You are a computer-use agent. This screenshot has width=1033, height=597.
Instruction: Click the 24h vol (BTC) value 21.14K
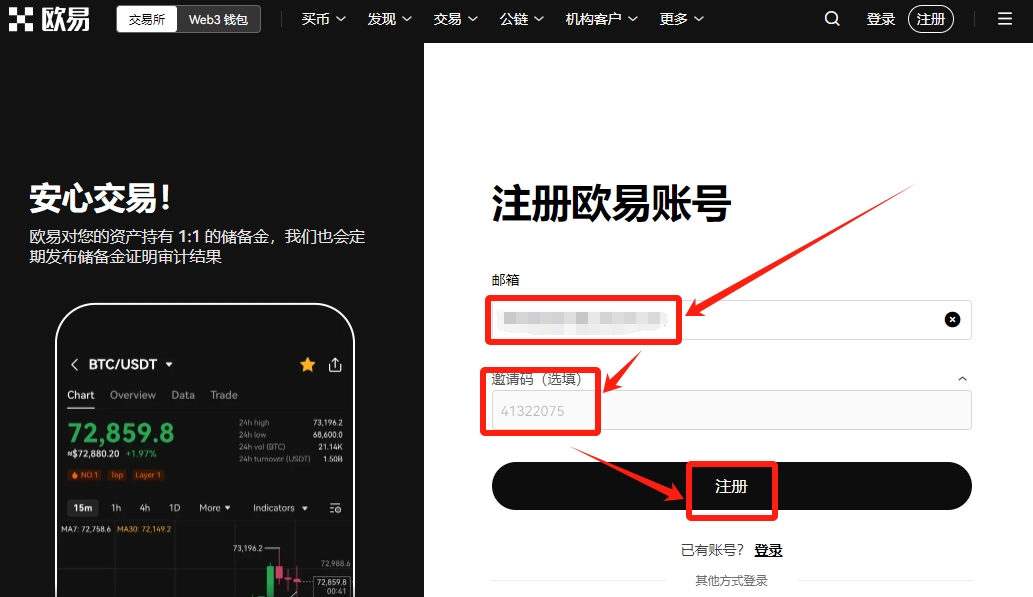coord(330,447)
